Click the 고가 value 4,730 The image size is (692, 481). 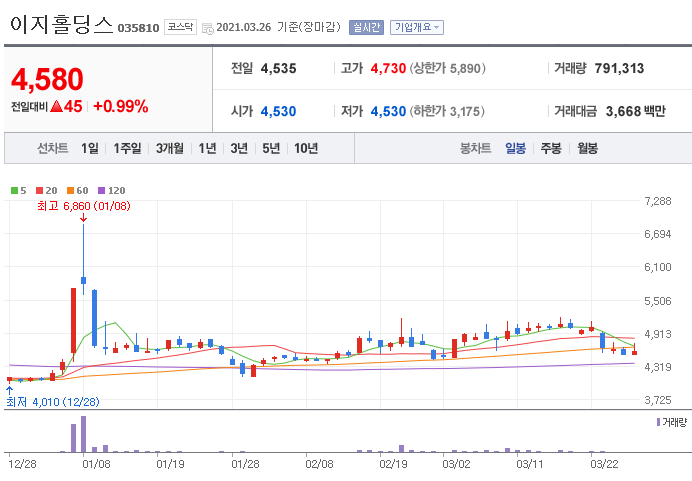click(x=388, y=68)
